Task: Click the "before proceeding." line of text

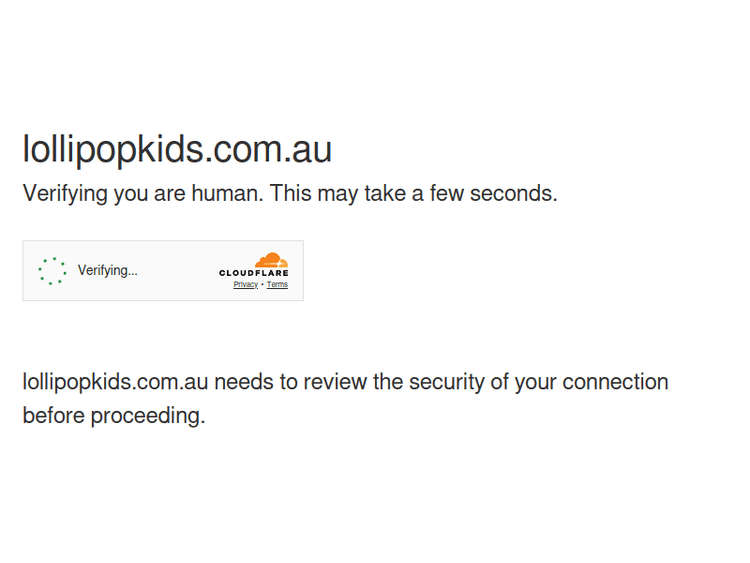Action: [x=114, y=416]
